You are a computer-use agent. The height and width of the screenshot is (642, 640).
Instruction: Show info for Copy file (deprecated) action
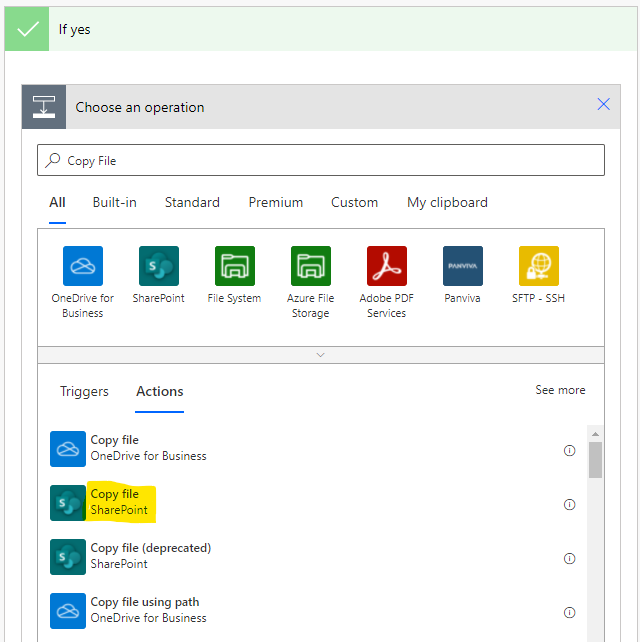tap(570, 558)
